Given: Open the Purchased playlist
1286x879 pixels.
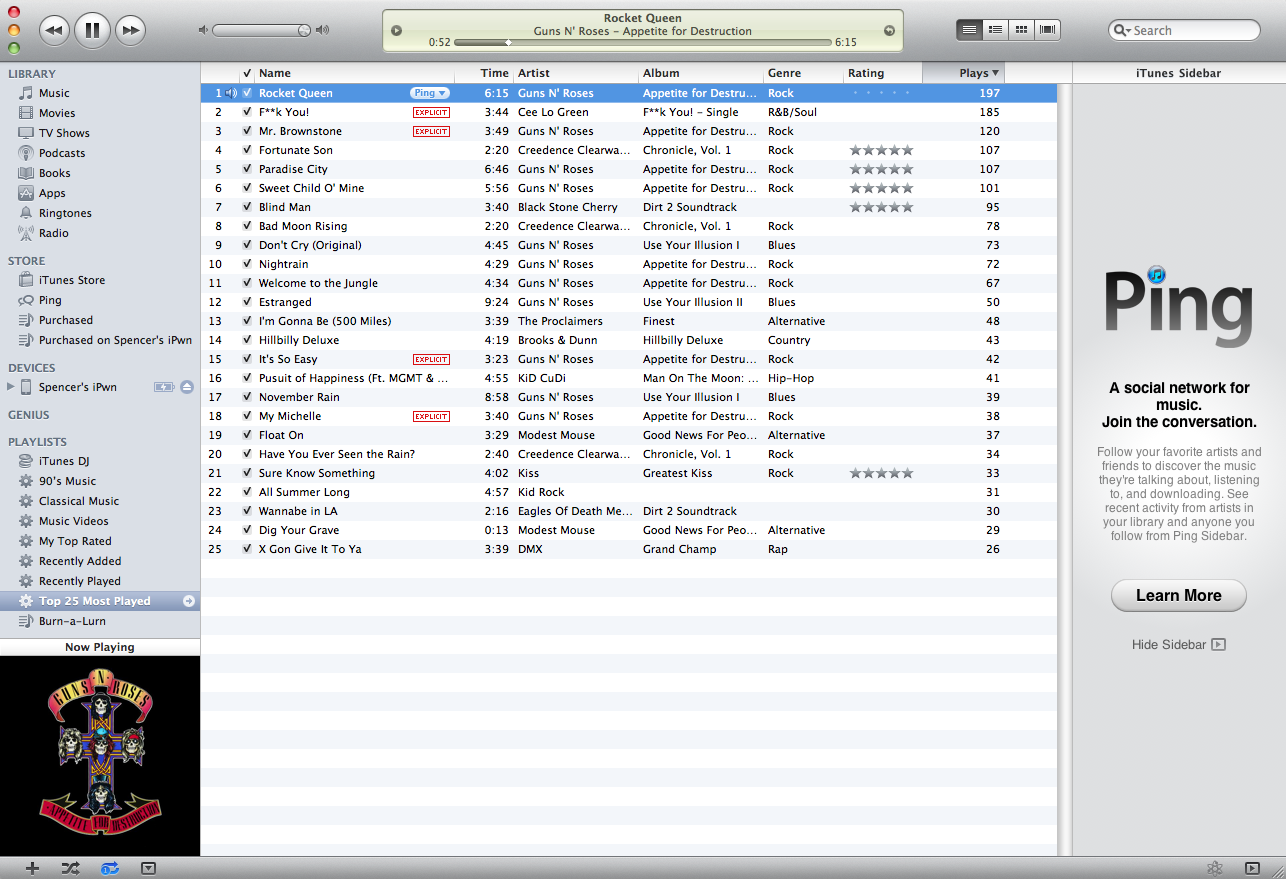Looking at the screenshot, I should 66,320.
